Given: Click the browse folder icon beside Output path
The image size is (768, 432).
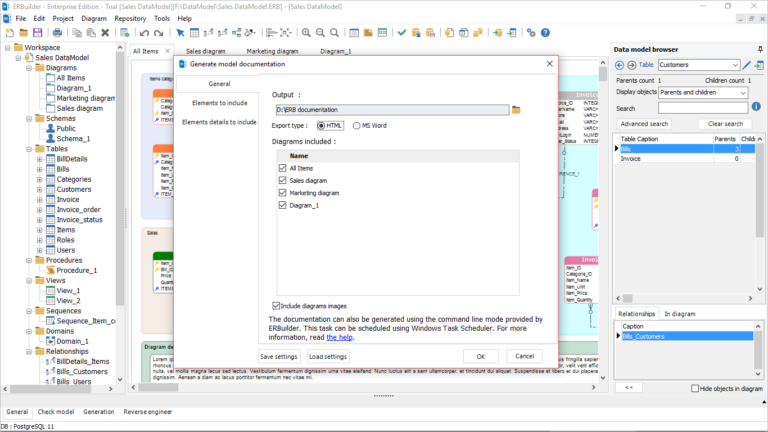Looking at the screenshot, I should 516,110.
